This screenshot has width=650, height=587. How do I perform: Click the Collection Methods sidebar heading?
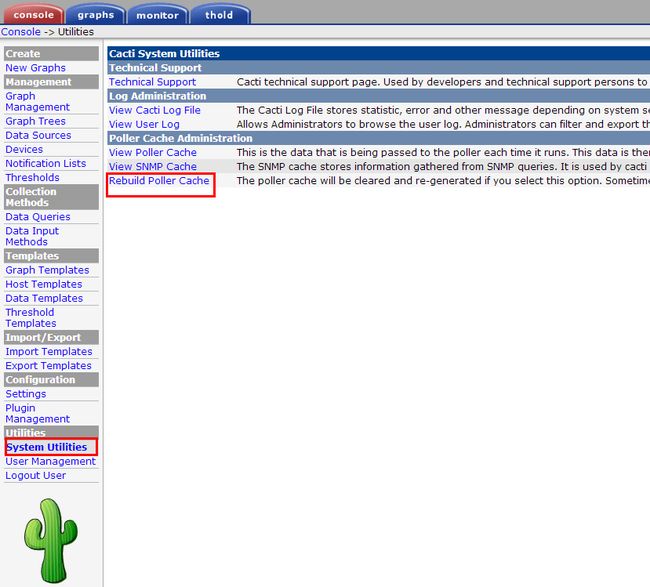tap(51, 197)
